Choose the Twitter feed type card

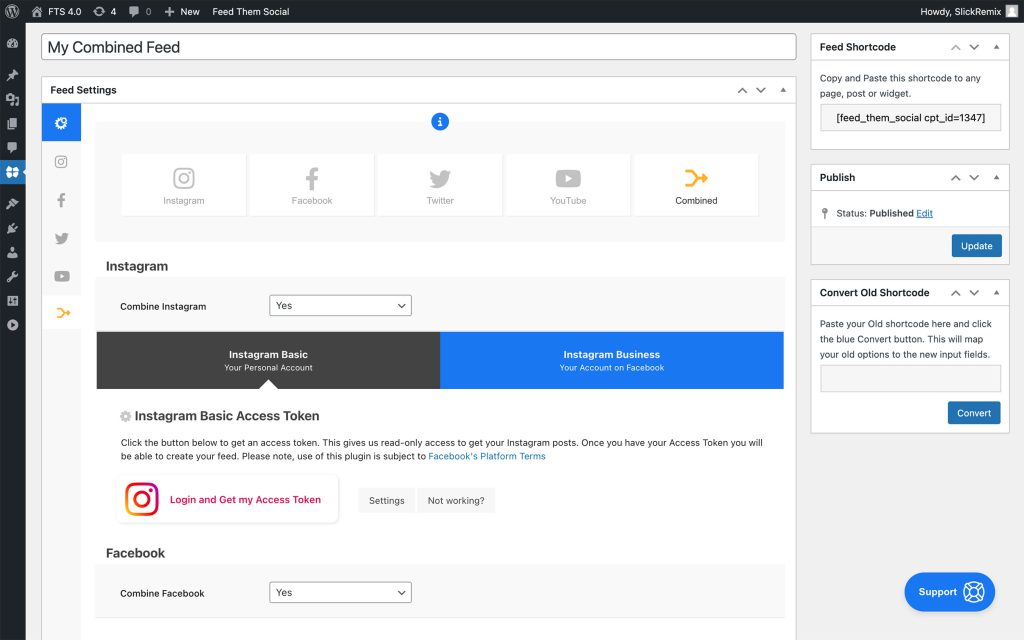click(440, 185)
